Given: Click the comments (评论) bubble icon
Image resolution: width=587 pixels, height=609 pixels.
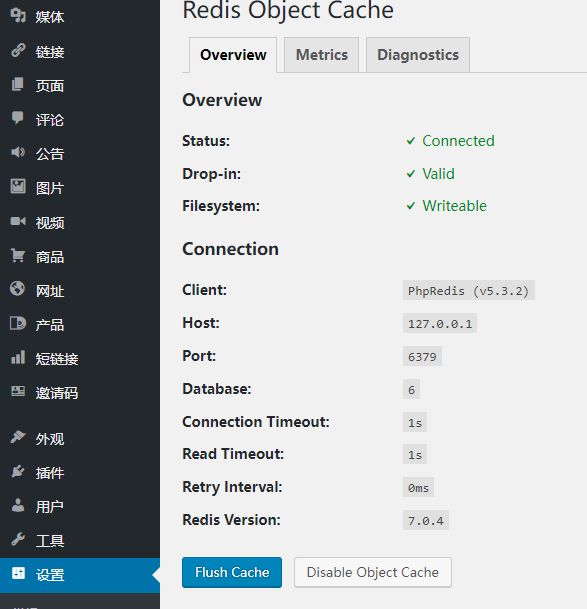Looking at the screenshot, I should (x=18, y=118).
